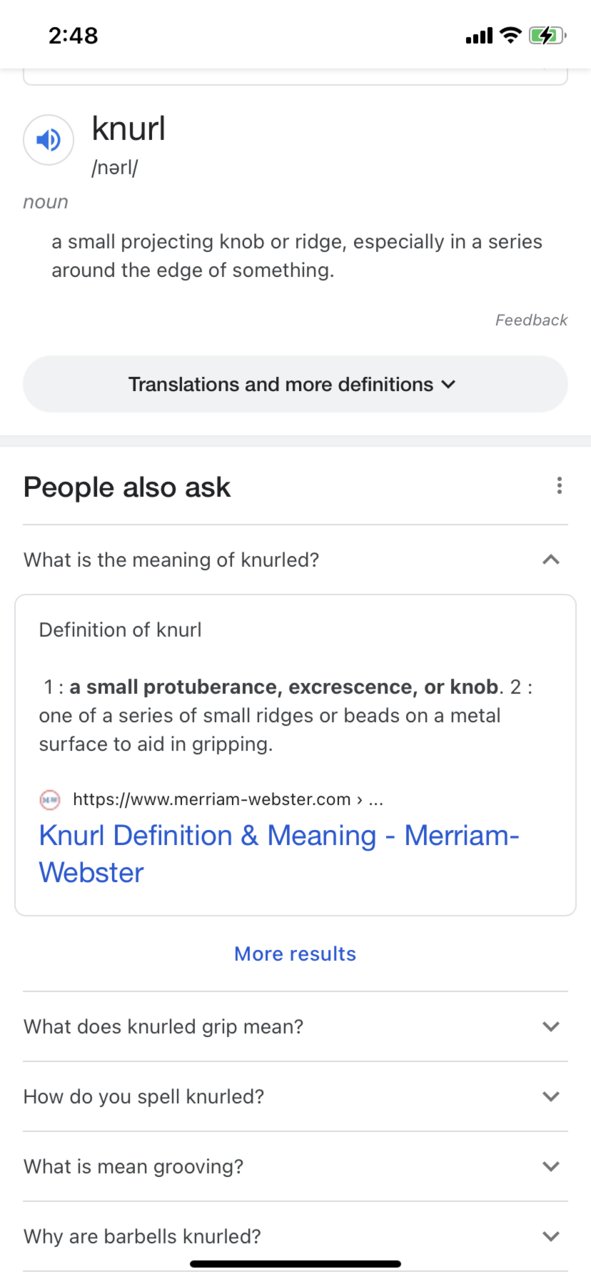Open the Knurl Definition & Meaning Merriam-Webster link
The image size is (591, 1279).
(x=279, y=854)
